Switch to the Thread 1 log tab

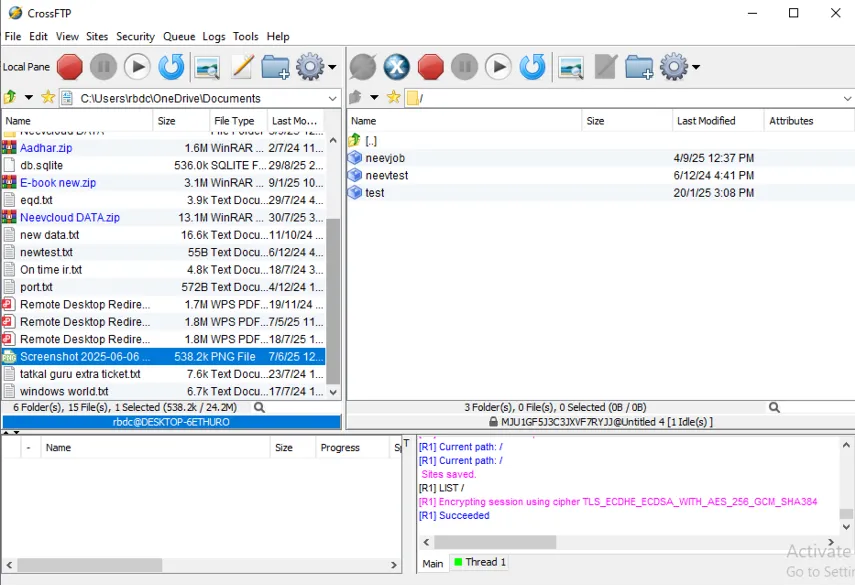(x=480, y=562)
